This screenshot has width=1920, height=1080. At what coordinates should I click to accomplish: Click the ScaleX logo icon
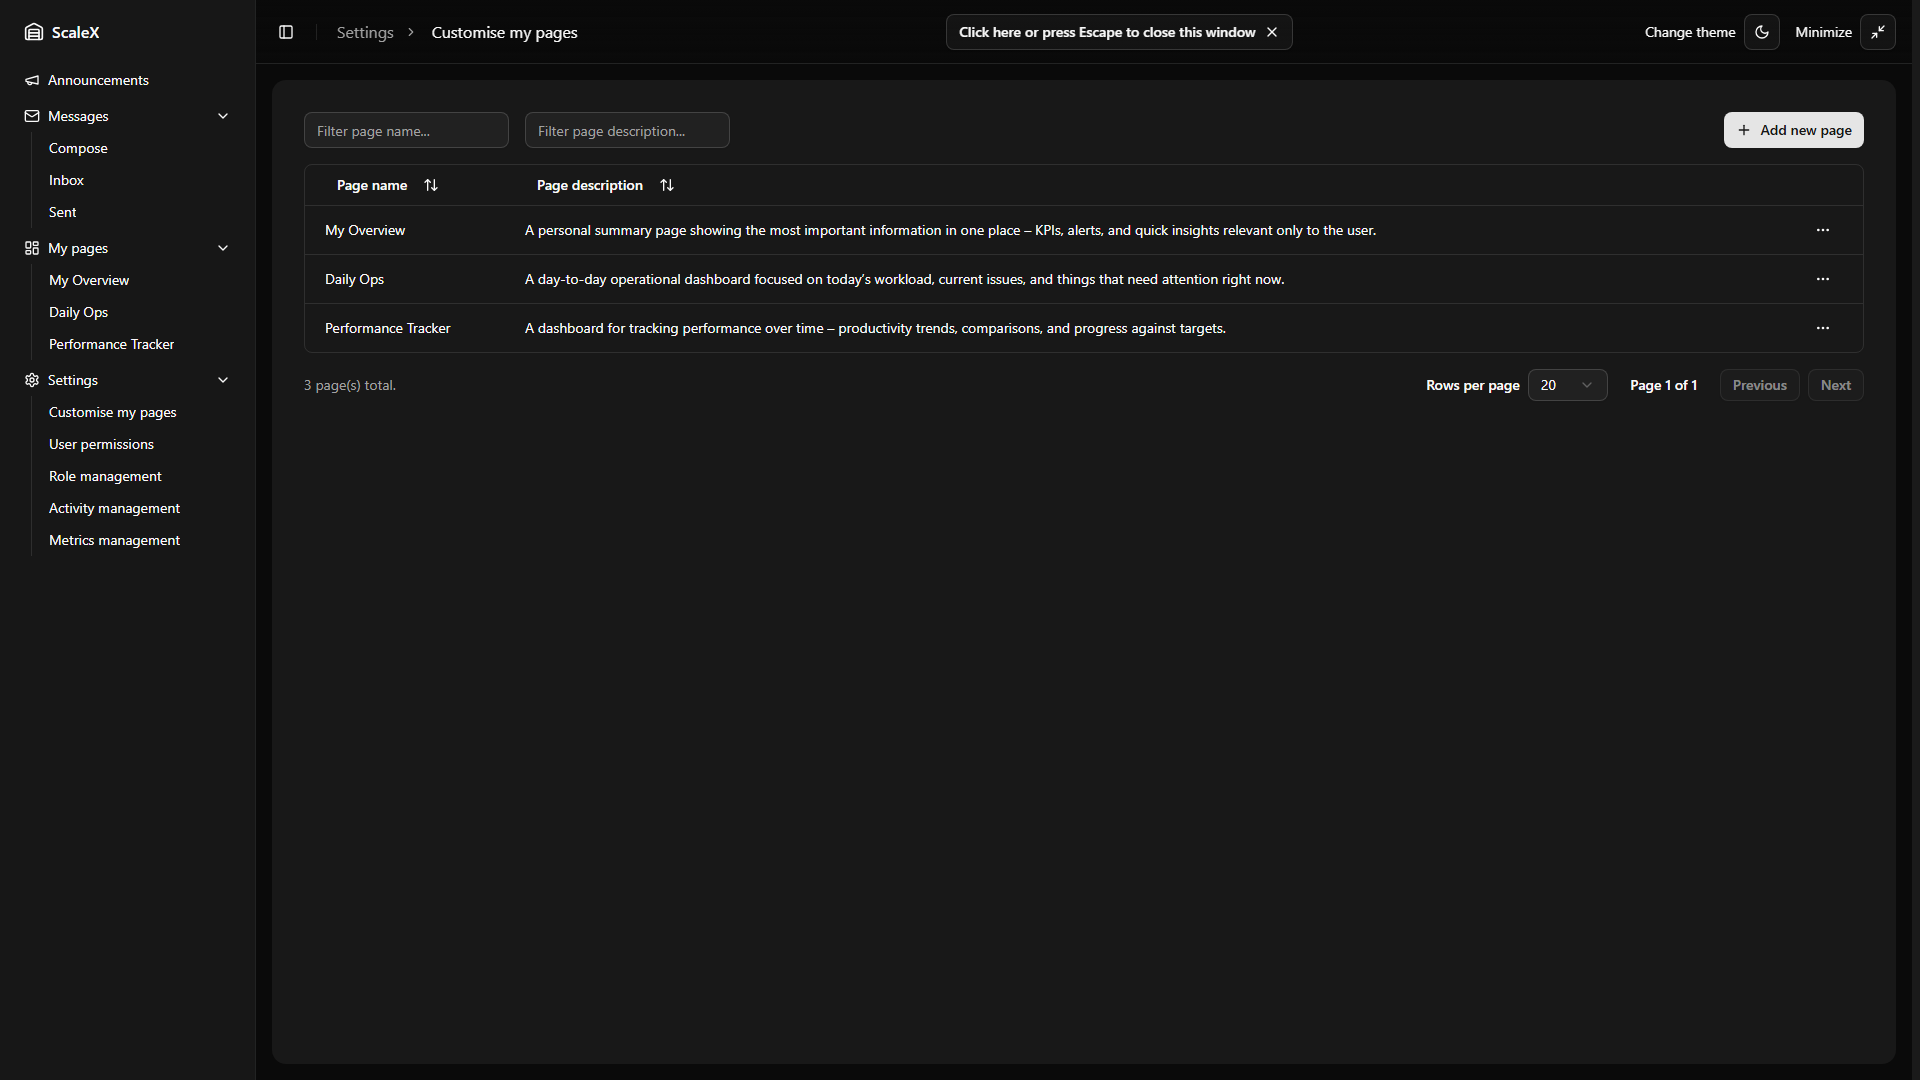coord(34,32)
